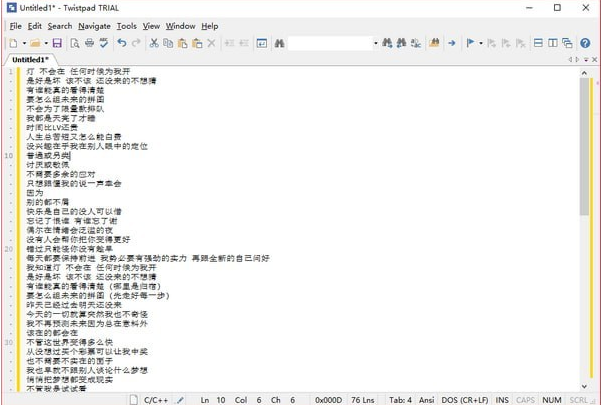Click the Find Next binoculars icon

[387, 43]
